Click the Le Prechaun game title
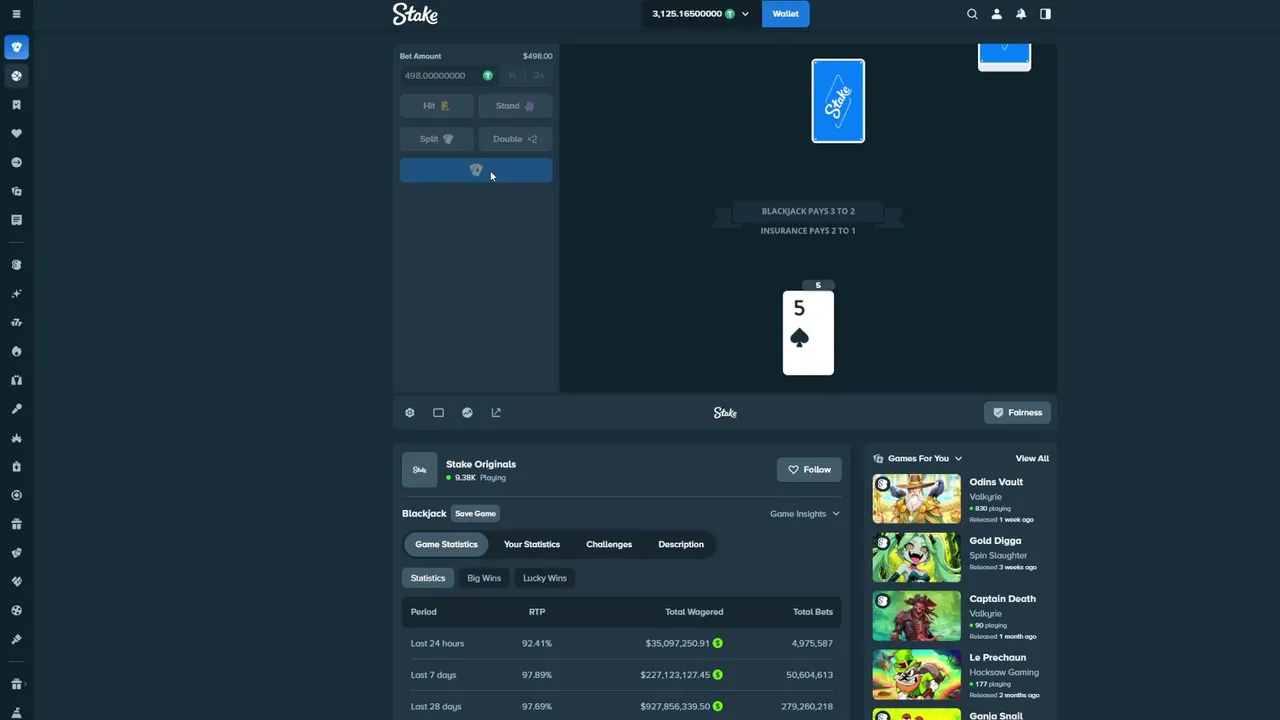The height and width of the screenshot is (720, 1280). (x=997, y=658)
